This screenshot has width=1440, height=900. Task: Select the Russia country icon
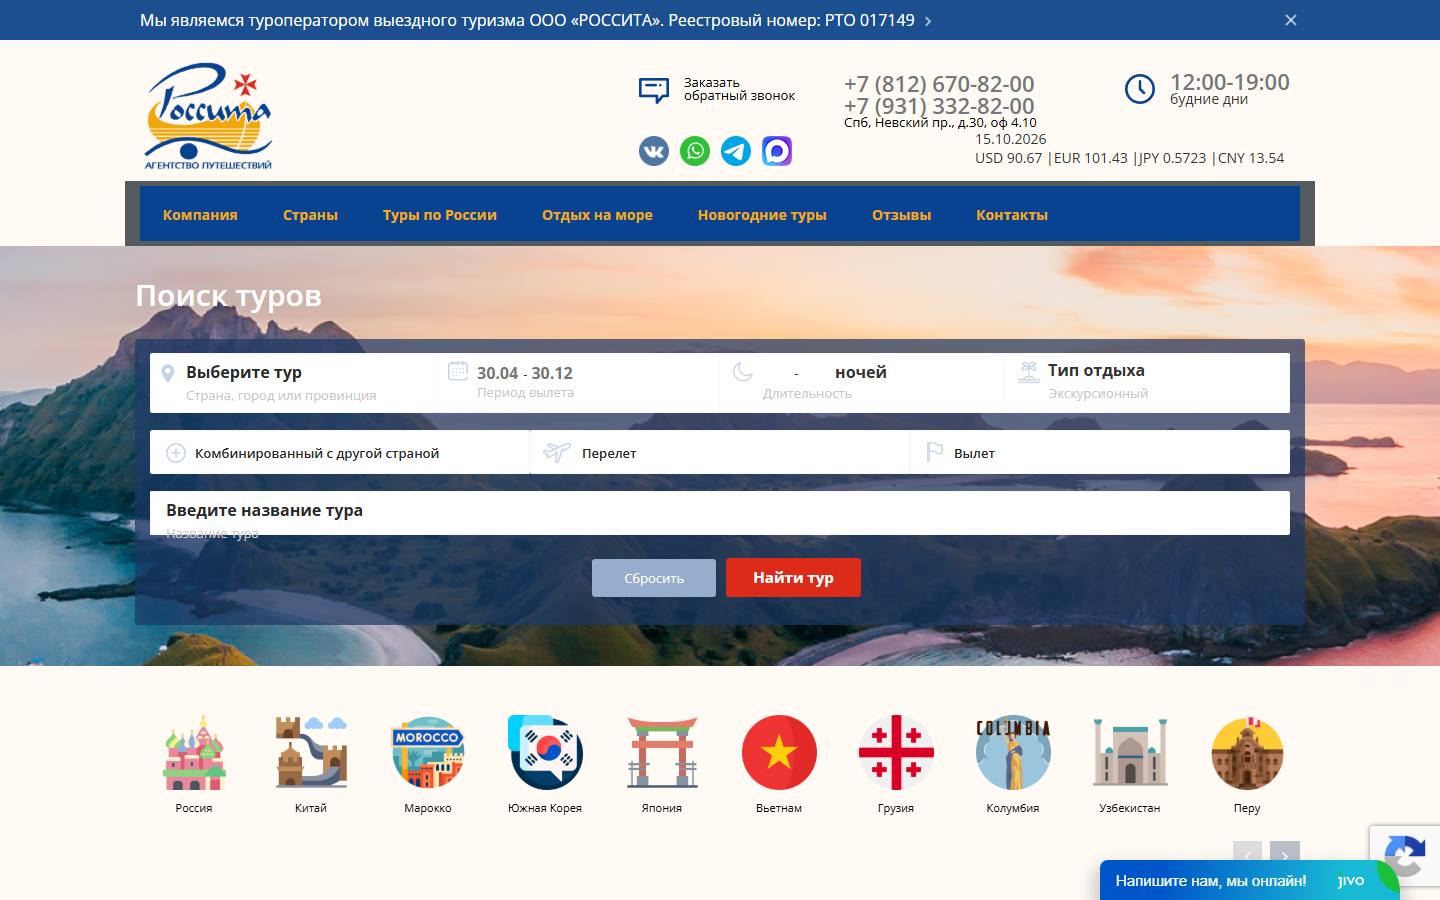coord(194,753)
